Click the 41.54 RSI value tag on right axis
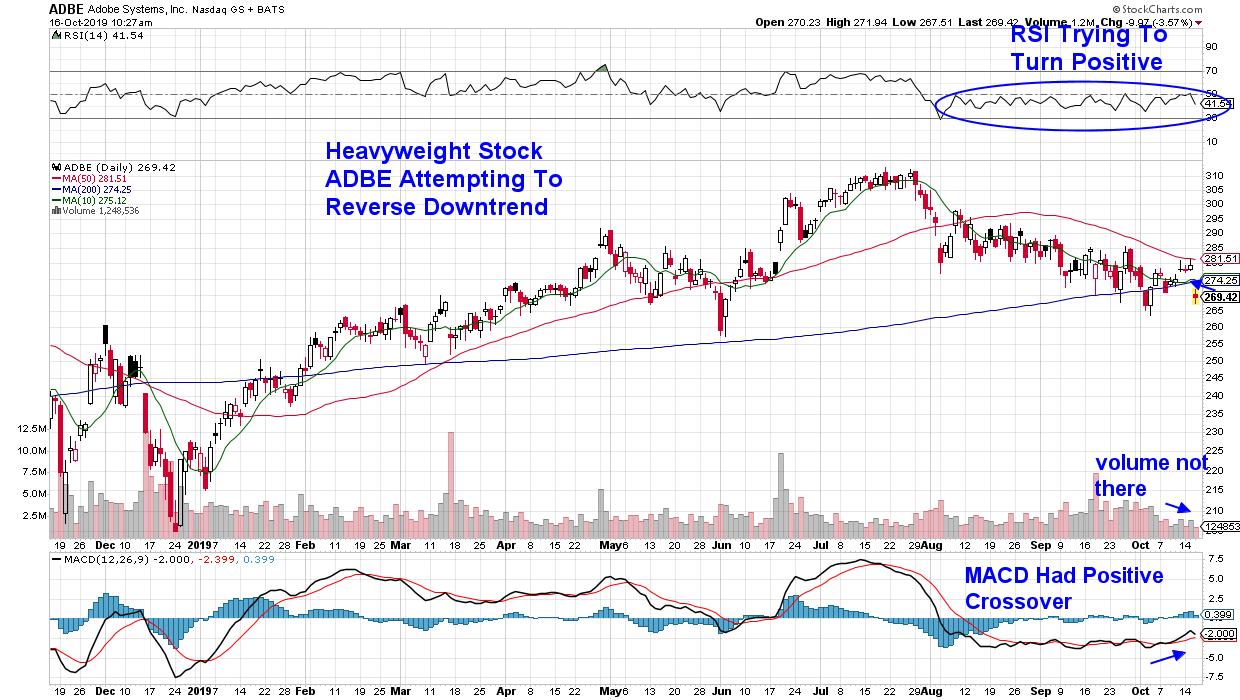 pos(1219,104)
